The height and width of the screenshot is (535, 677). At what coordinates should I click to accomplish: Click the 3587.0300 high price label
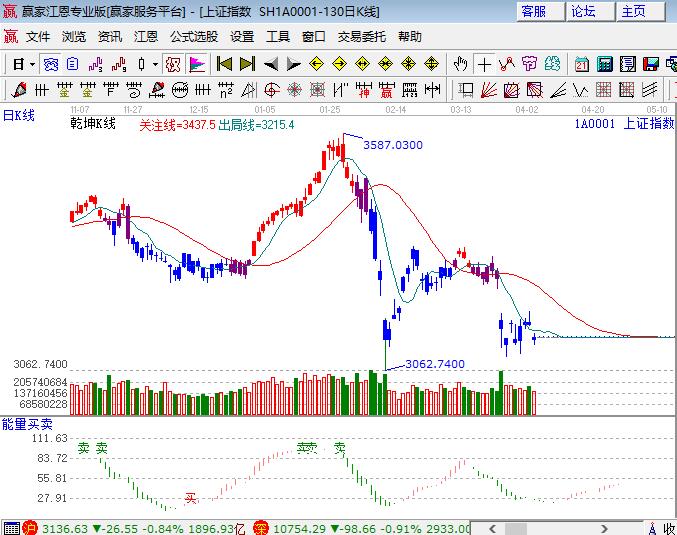(x=392, y=145)
